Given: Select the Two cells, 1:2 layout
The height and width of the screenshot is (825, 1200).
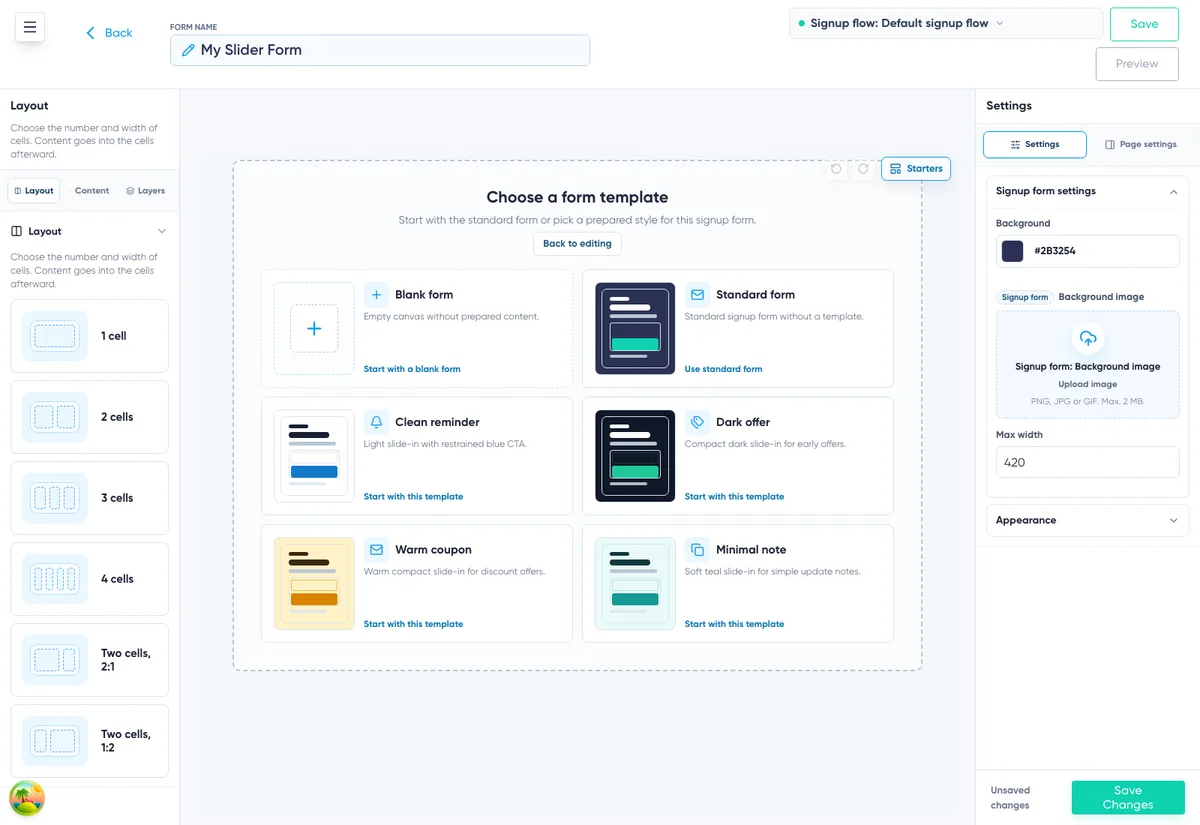Looking at the screenshot, I should pyautogui.click(x=89, y=741).
